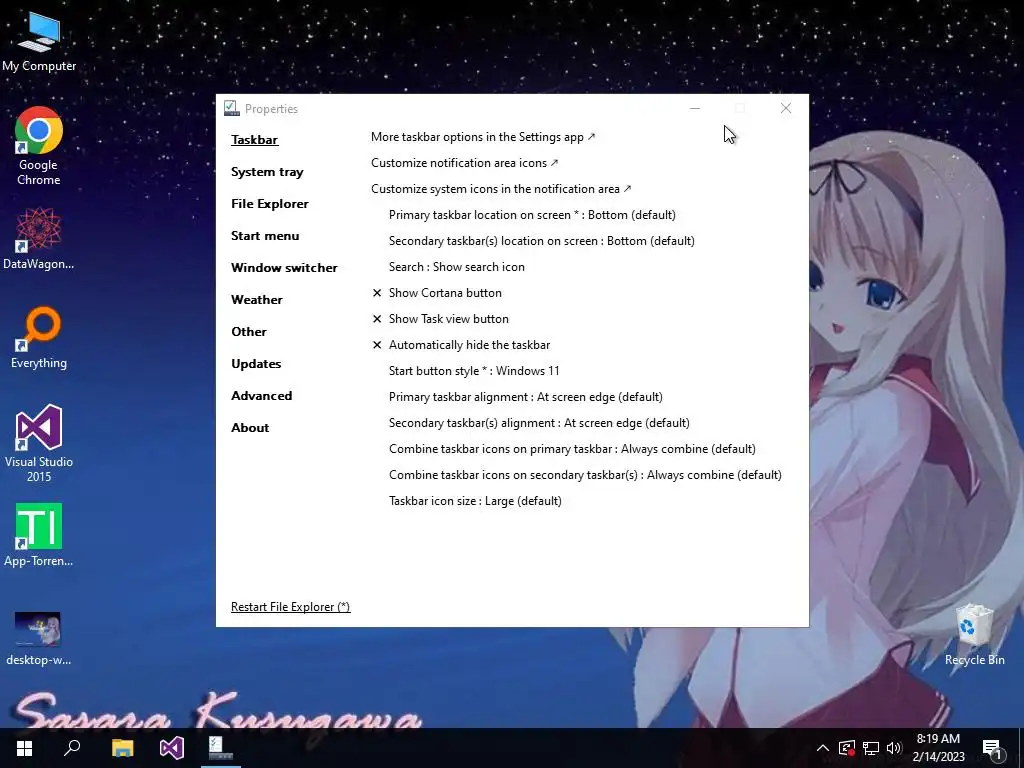The width and height of the screenshot is (1024, 768).
Task: Show hidden system tray icons chevron
Action: (822, 748)
